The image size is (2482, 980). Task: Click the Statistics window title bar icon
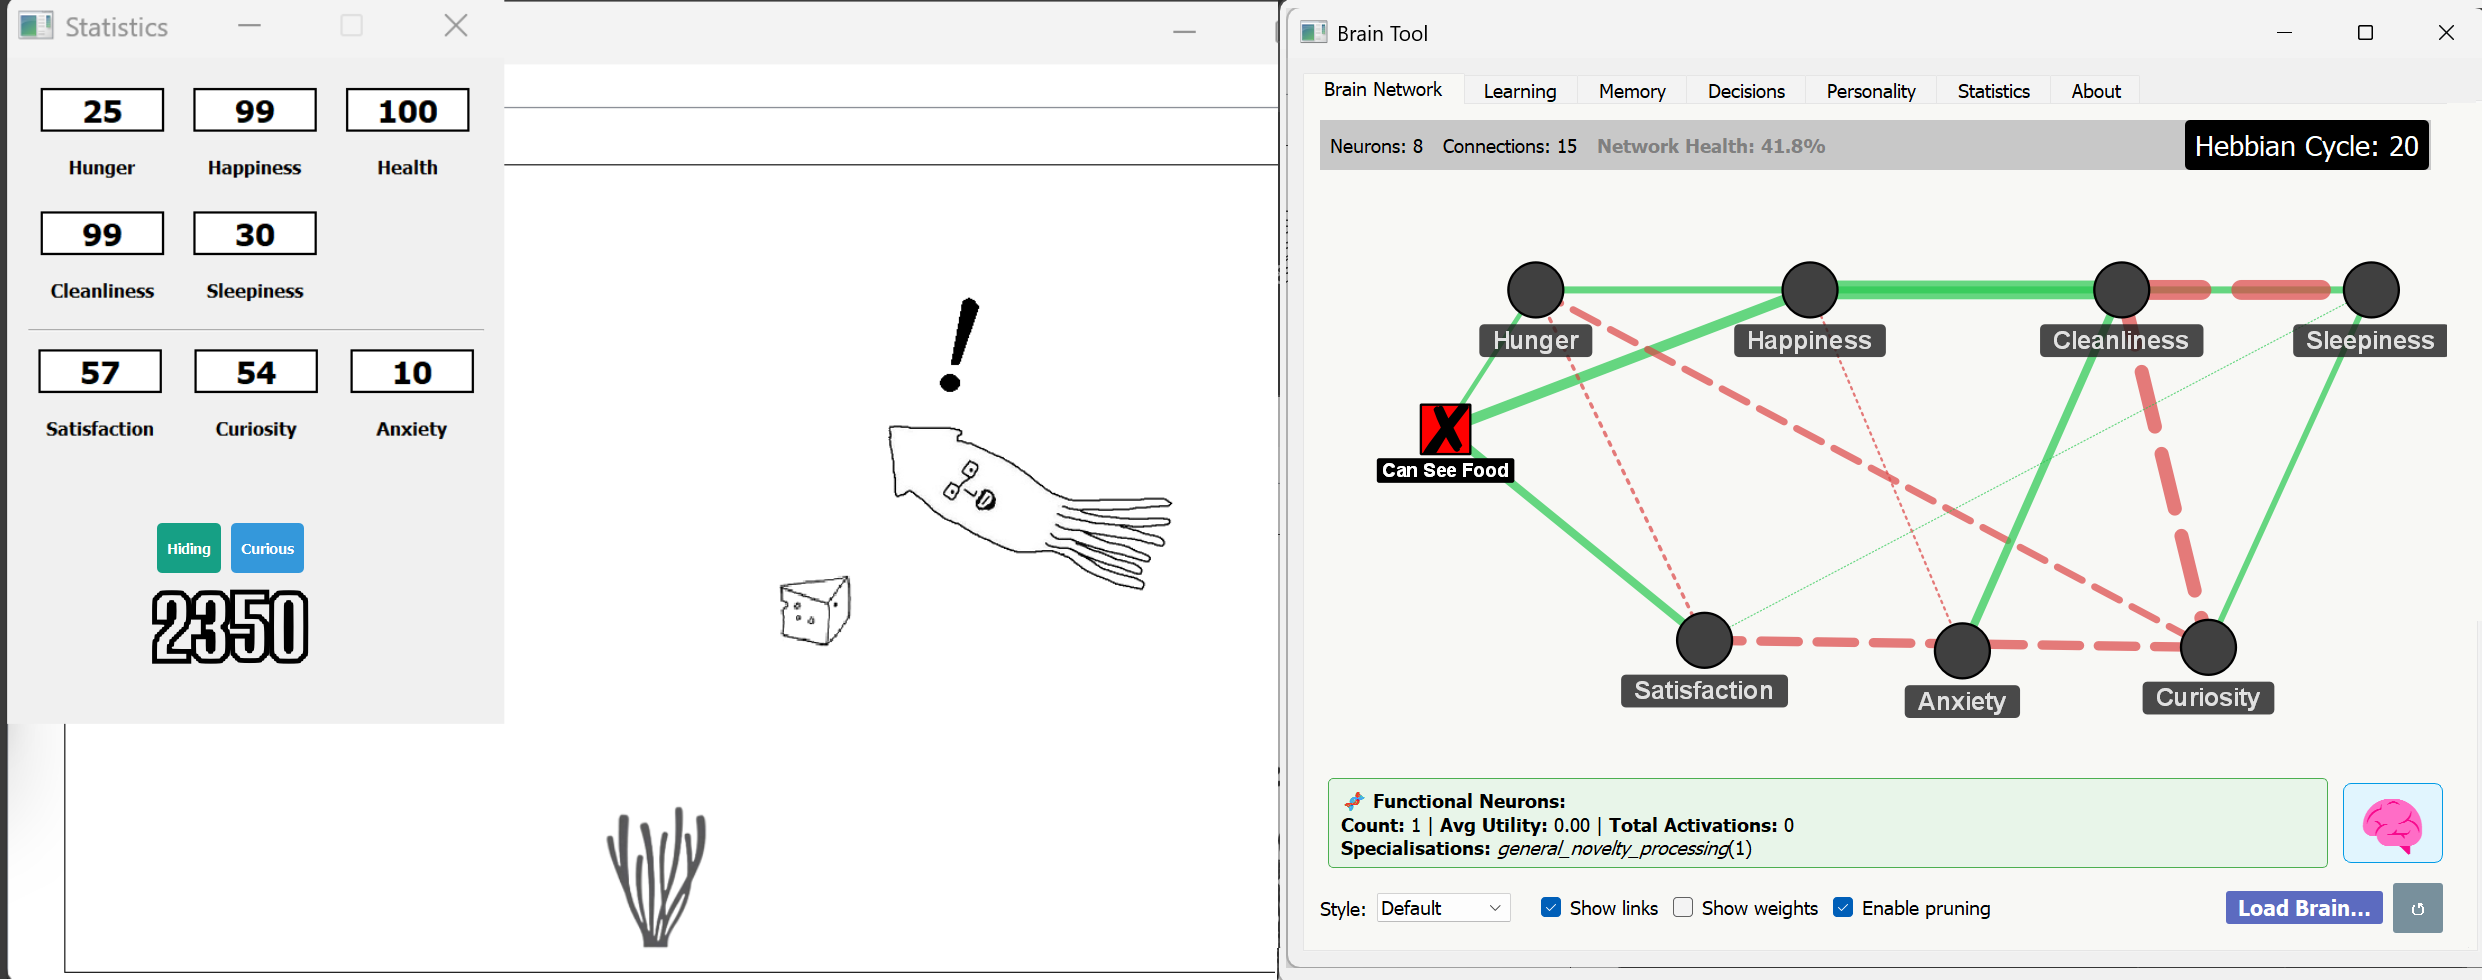pyautogui.click(x=35, y=25)
